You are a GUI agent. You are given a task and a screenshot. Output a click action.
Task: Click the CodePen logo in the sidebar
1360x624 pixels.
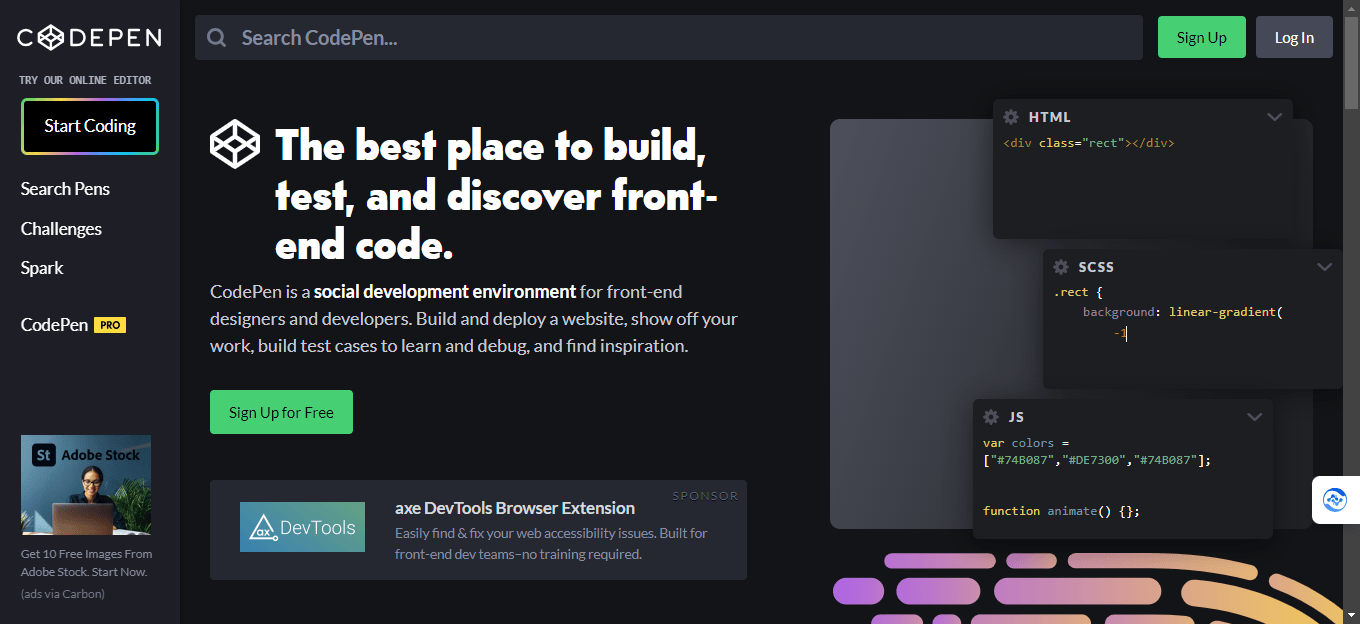[89, 37]
